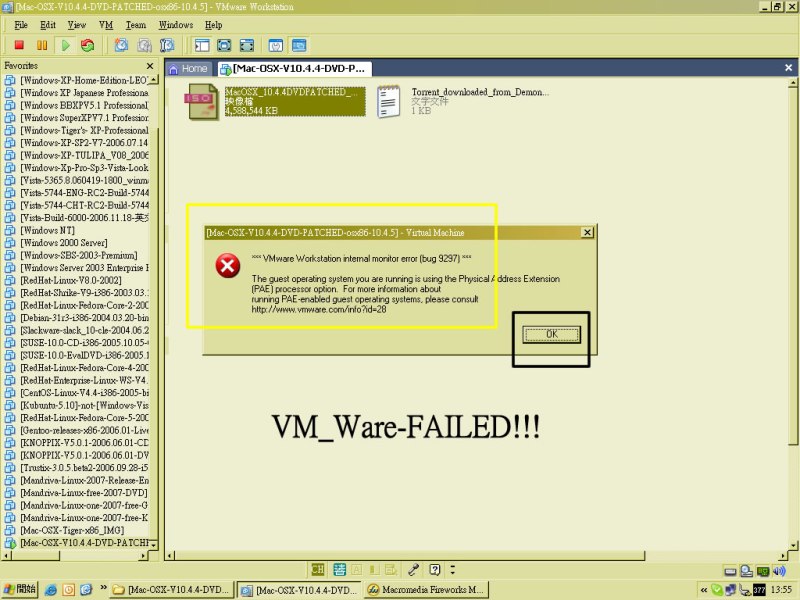Click the speaker device icon in VMware status bar

click(x=779, y=570)
